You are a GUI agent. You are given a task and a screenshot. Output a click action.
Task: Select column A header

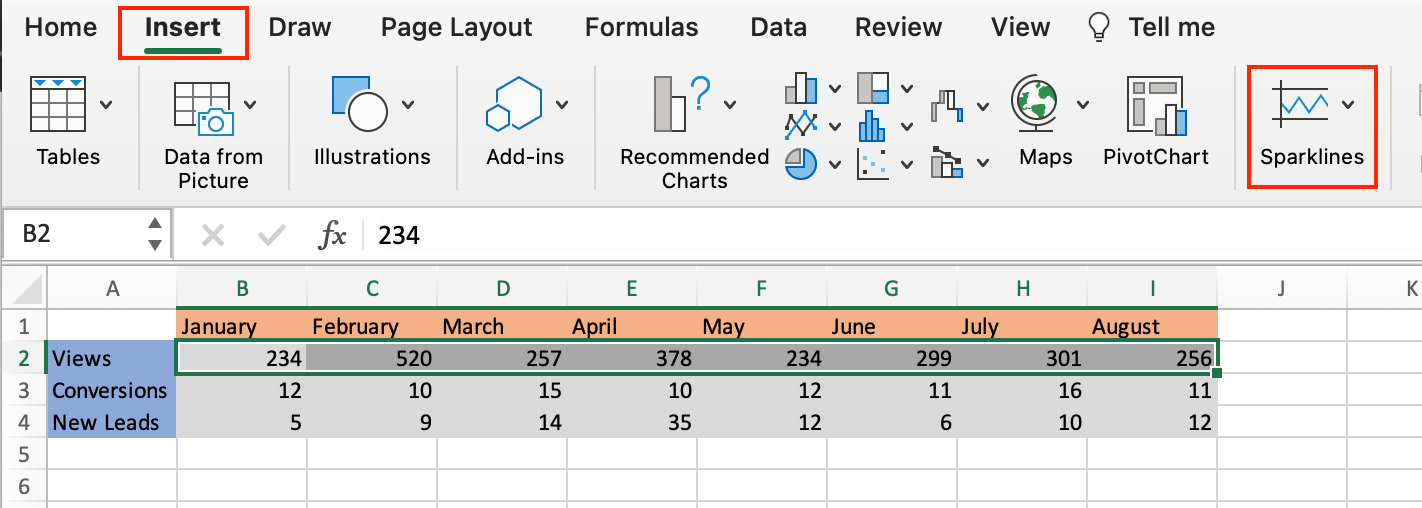(x=112, y=290)
